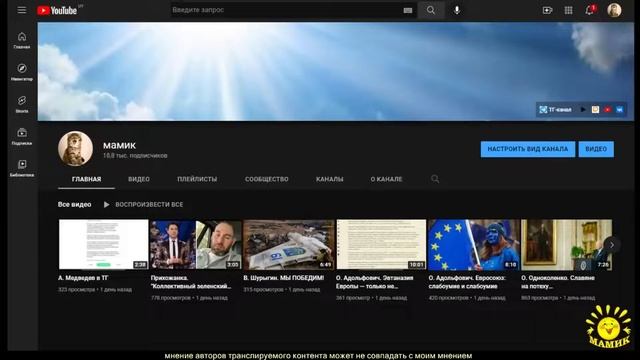Click title 'В. Шурыгин. МЫ ПОБЕДИМ!'
640x360 pixels.
(284, 278)
